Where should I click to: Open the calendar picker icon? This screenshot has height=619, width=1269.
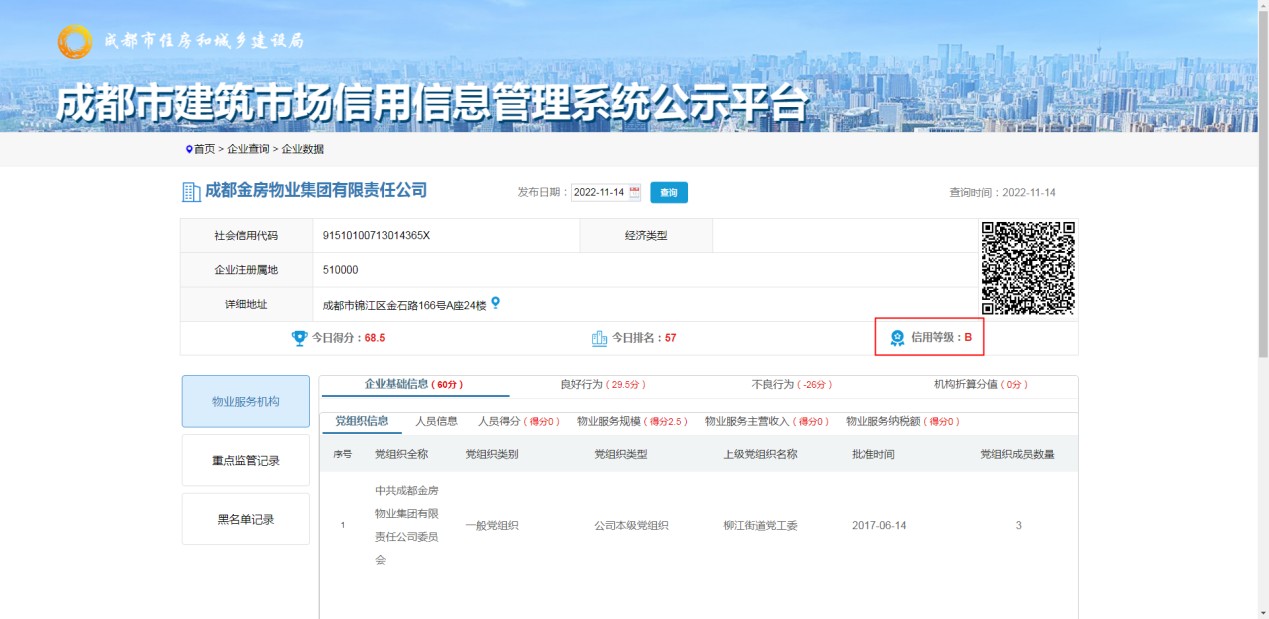[x=634, y=192]
